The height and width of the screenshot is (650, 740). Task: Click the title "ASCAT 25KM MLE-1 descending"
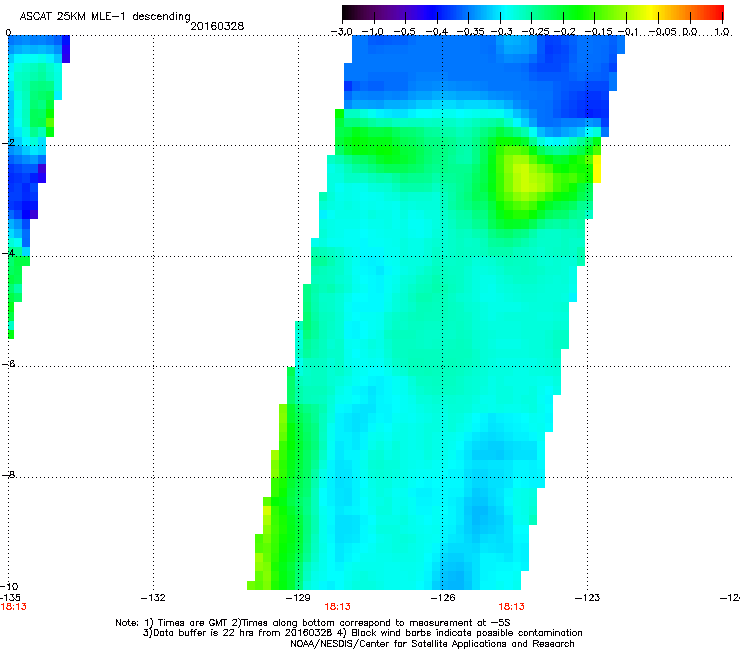point(105,17)
